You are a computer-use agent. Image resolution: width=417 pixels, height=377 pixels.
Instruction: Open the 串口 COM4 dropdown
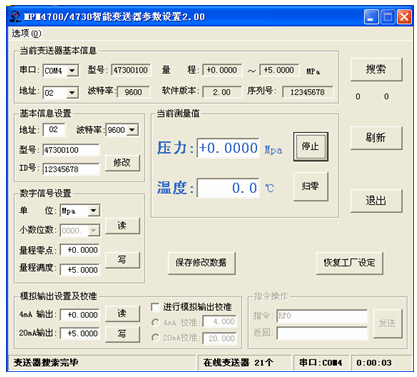(x=72, y=71)
